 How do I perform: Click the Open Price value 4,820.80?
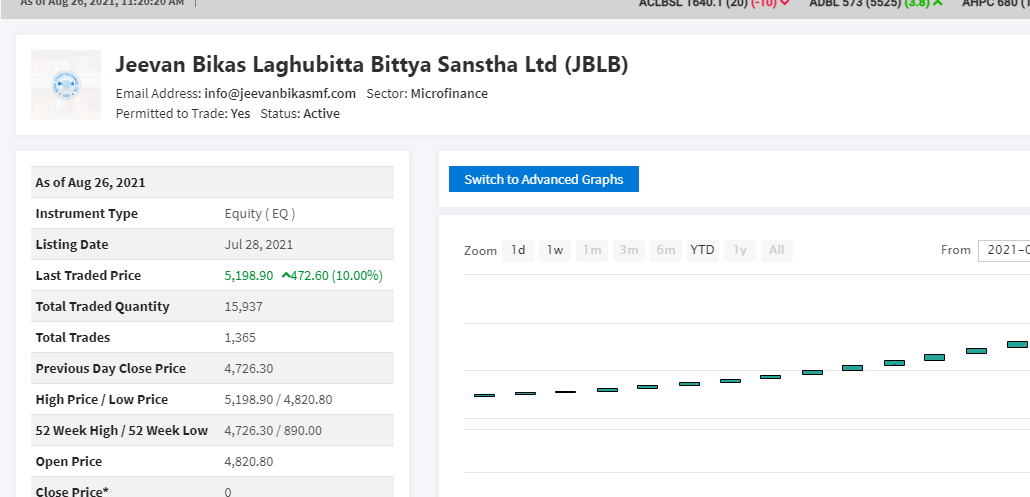249,462
